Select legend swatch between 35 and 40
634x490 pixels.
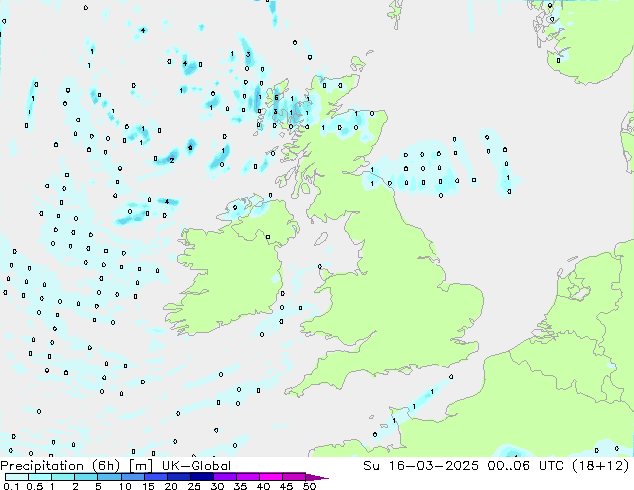[x=248, y=477]
